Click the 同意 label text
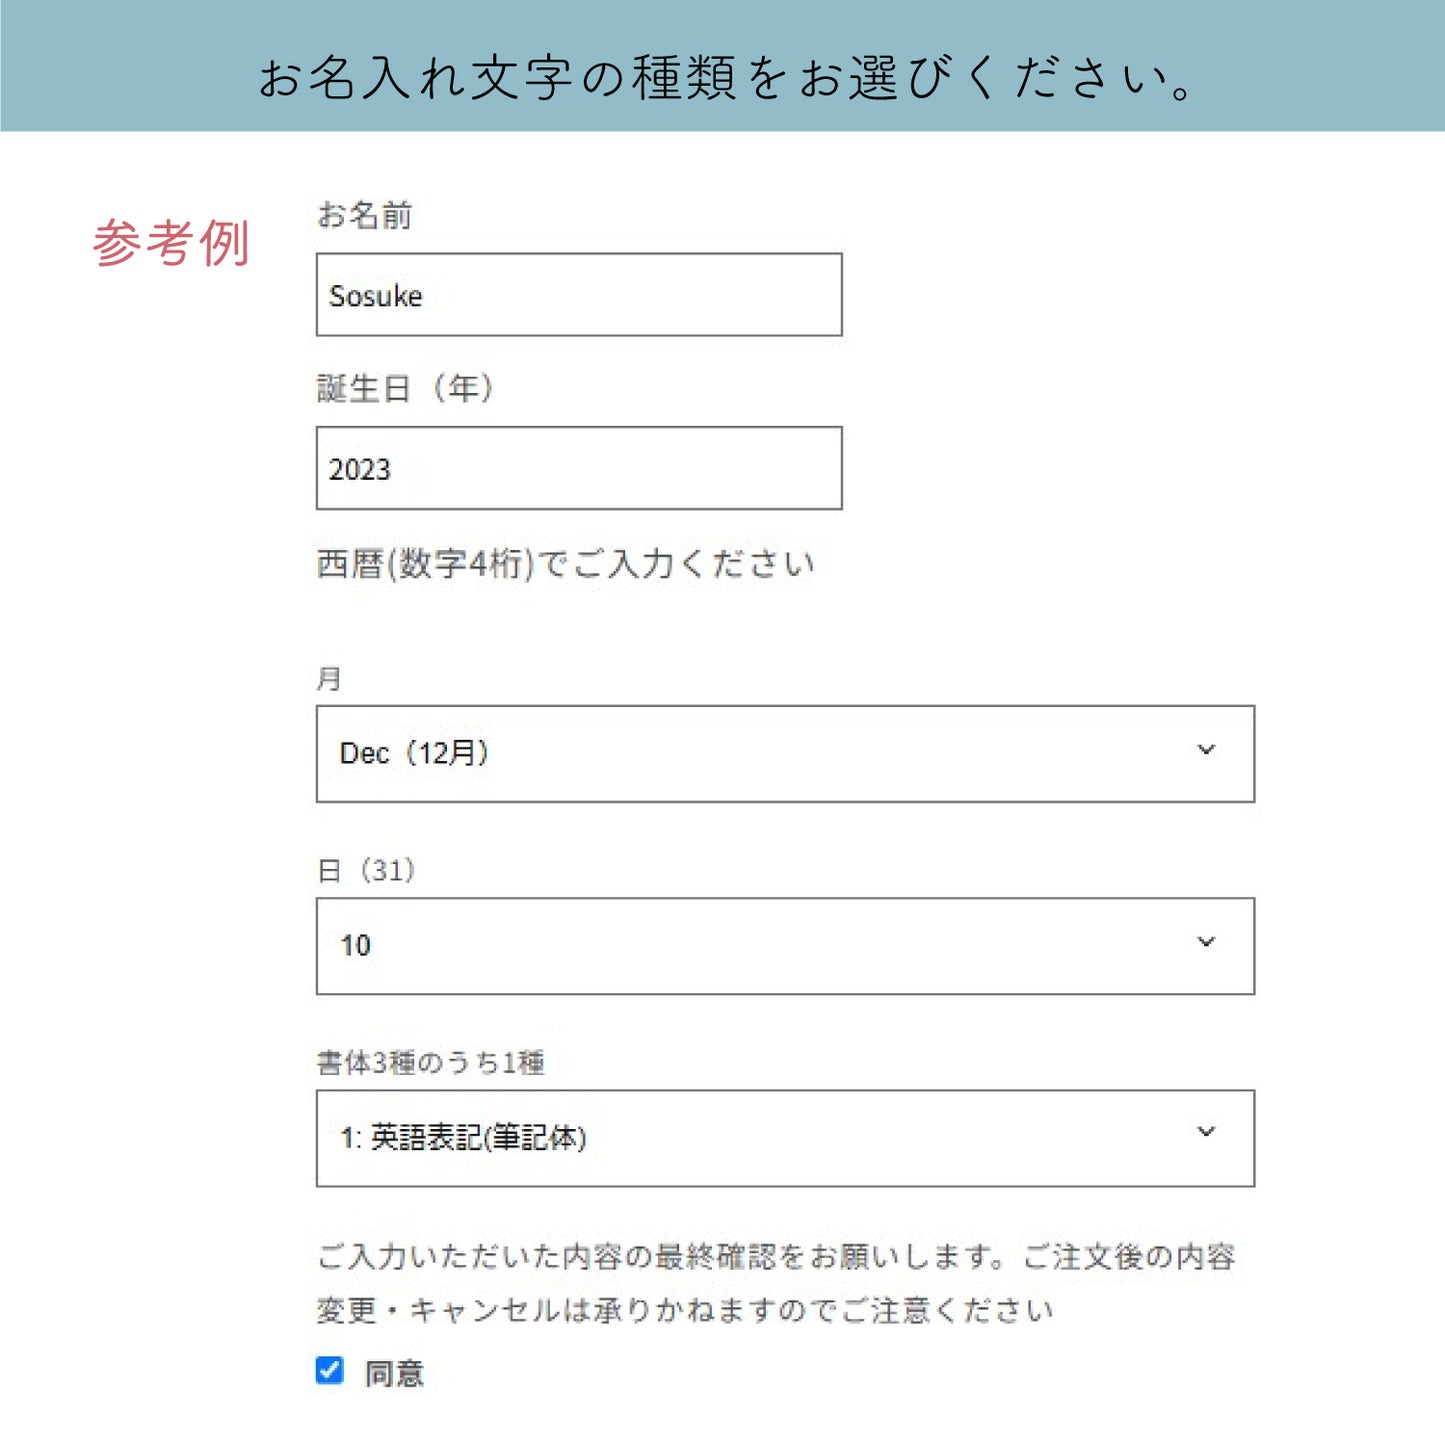 coord(394,1374)
